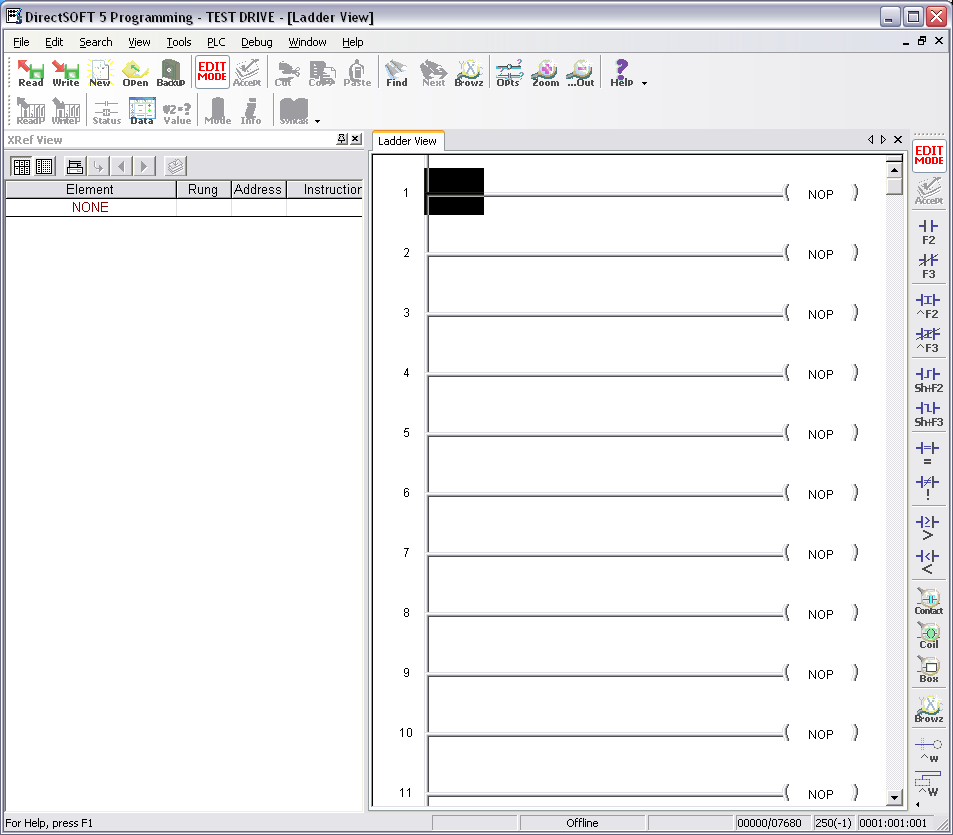Expand the toolbar options arrow after Help
This screenshot has height=835, width=953.
[644, 83]
